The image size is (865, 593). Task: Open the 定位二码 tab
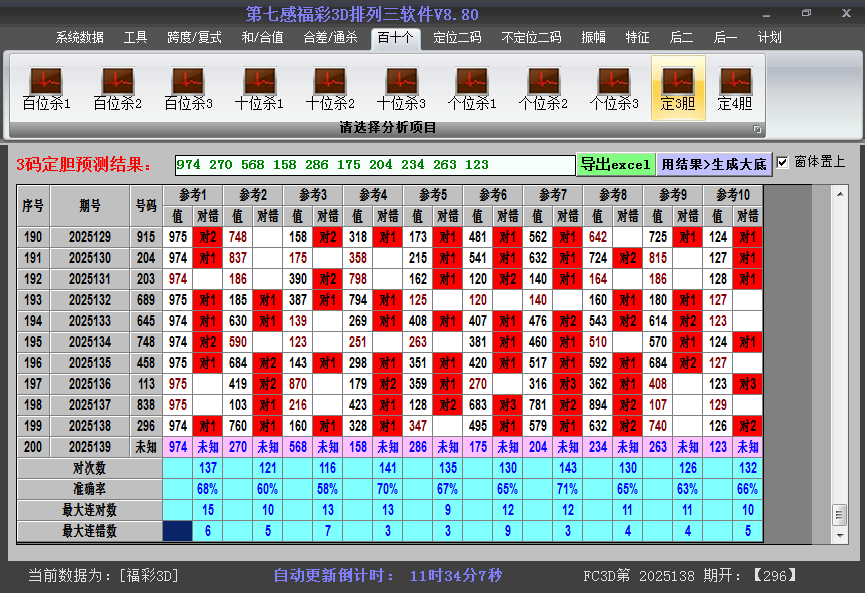click(457, 37)
